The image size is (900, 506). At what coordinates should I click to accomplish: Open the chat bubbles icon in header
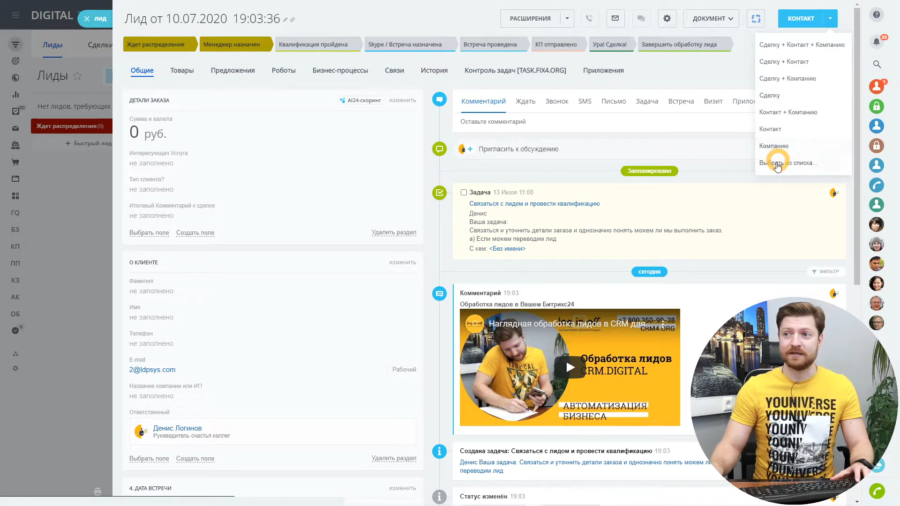click(641, 18)
